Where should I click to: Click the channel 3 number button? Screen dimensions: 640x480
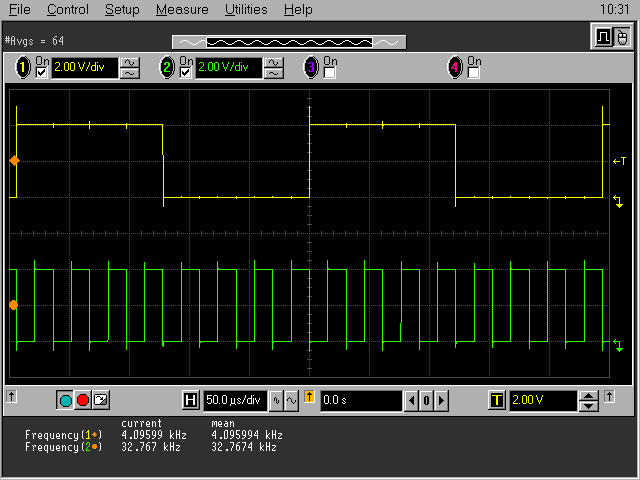coord(311,68)
